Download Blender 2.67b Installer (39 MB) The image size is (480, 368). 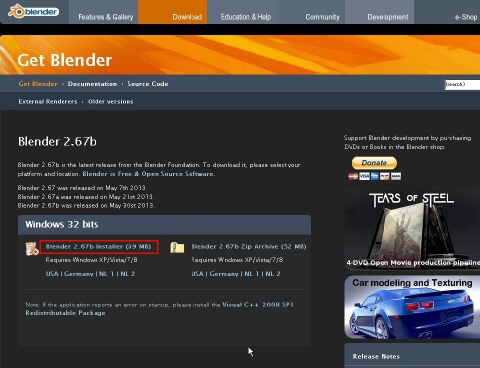(x=98, y=247)
